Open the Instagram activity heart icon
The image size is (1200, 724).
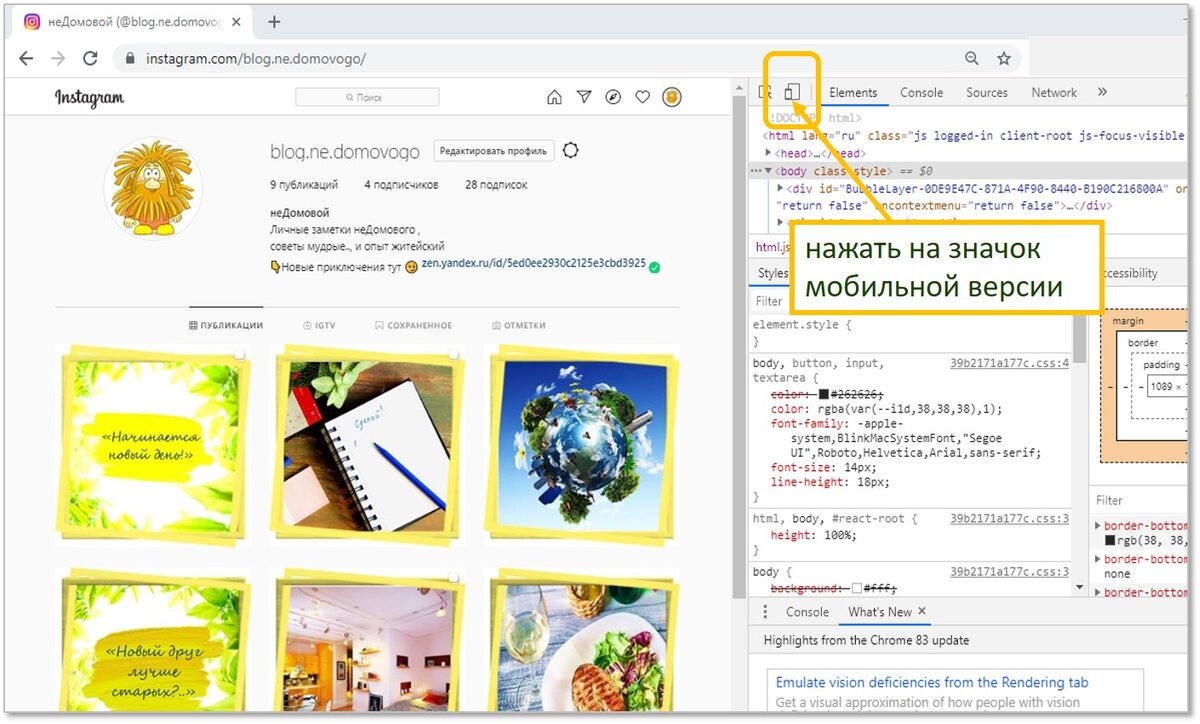(x=643, y=97)
